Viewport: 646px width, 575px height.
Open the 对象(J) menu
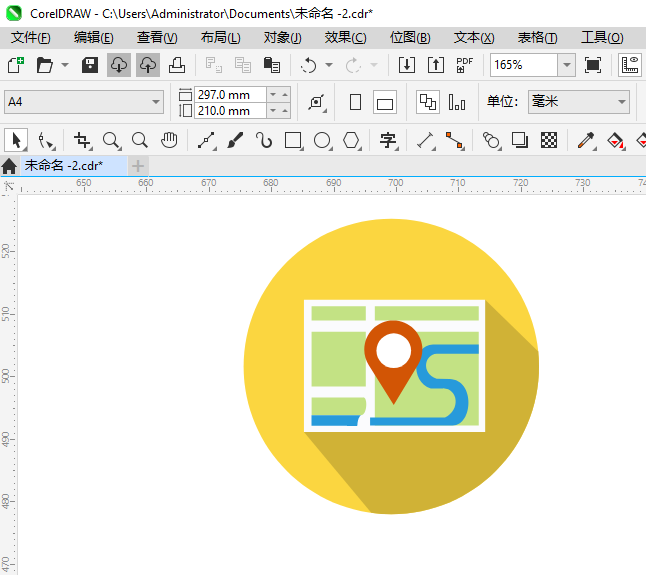point(283,37)
